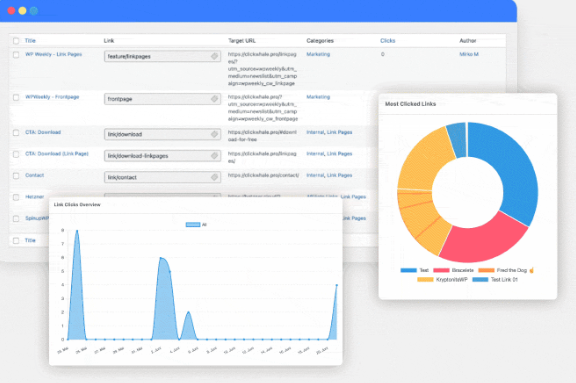Click the Categories column header
The image size is (576, 383).
coord(320,41)
